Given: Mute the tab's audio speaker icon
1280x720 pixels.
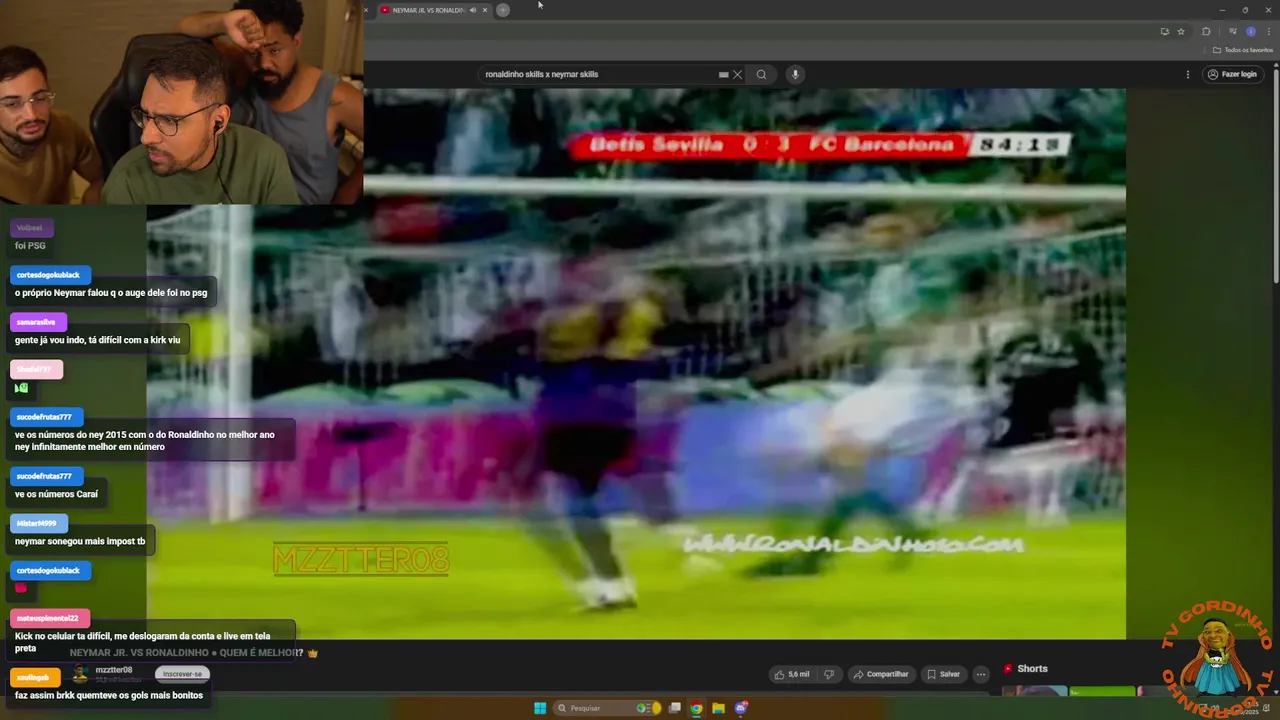Looking at the screenshot, I should click(x=473, y=10).
